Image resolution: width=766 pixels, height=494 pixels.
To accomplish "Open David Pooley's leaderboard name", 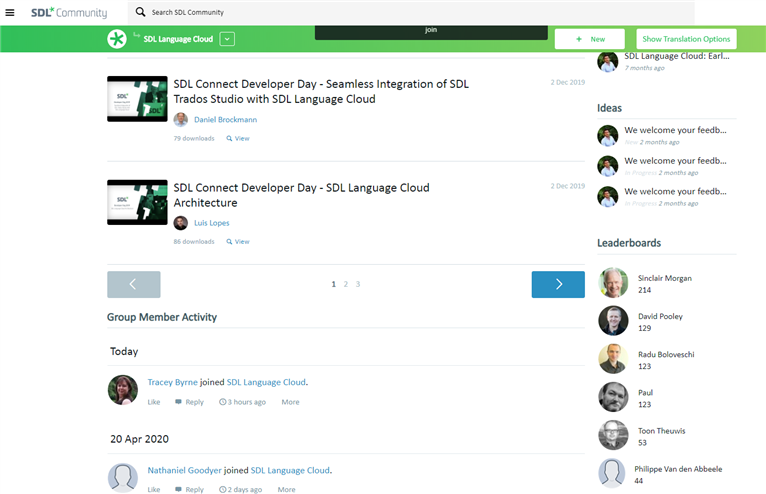I will coord(660,316).
